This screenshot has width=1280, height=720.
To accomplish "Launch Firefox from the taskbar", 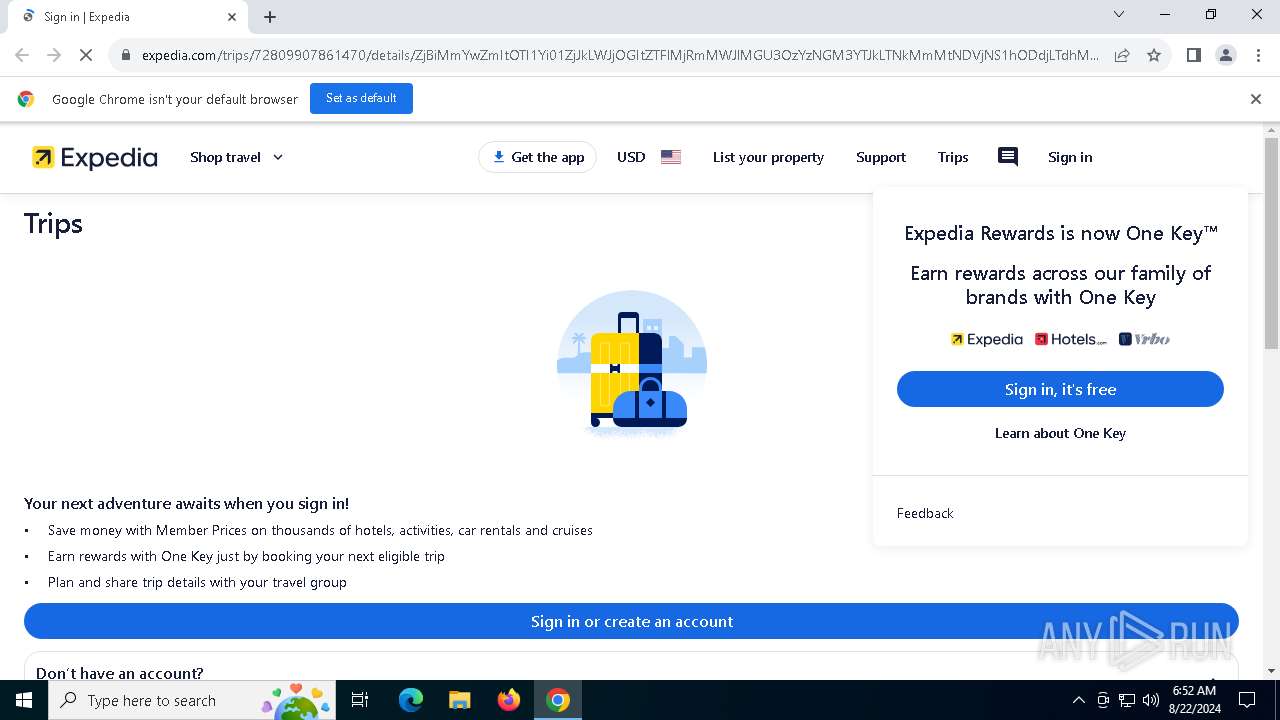I will click(509, 700).
